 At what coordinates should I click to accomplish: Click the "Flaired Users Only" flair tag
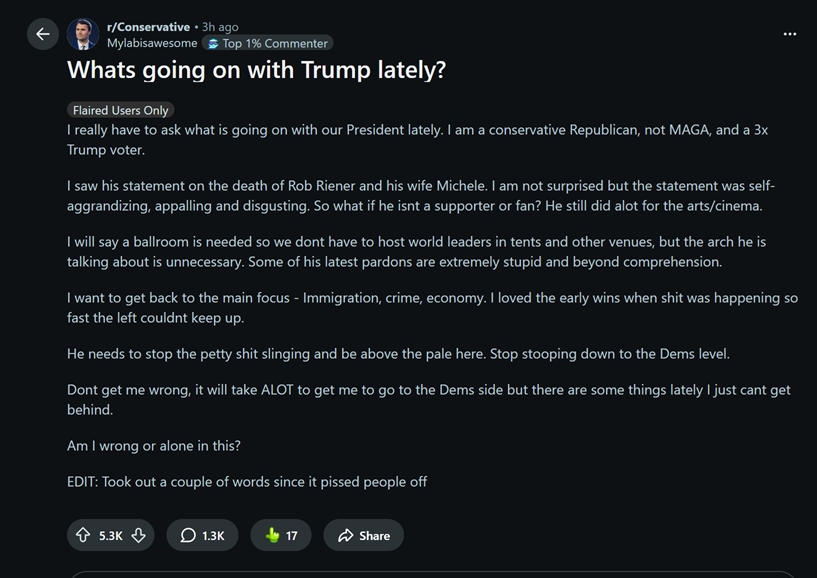click(121, 110)
